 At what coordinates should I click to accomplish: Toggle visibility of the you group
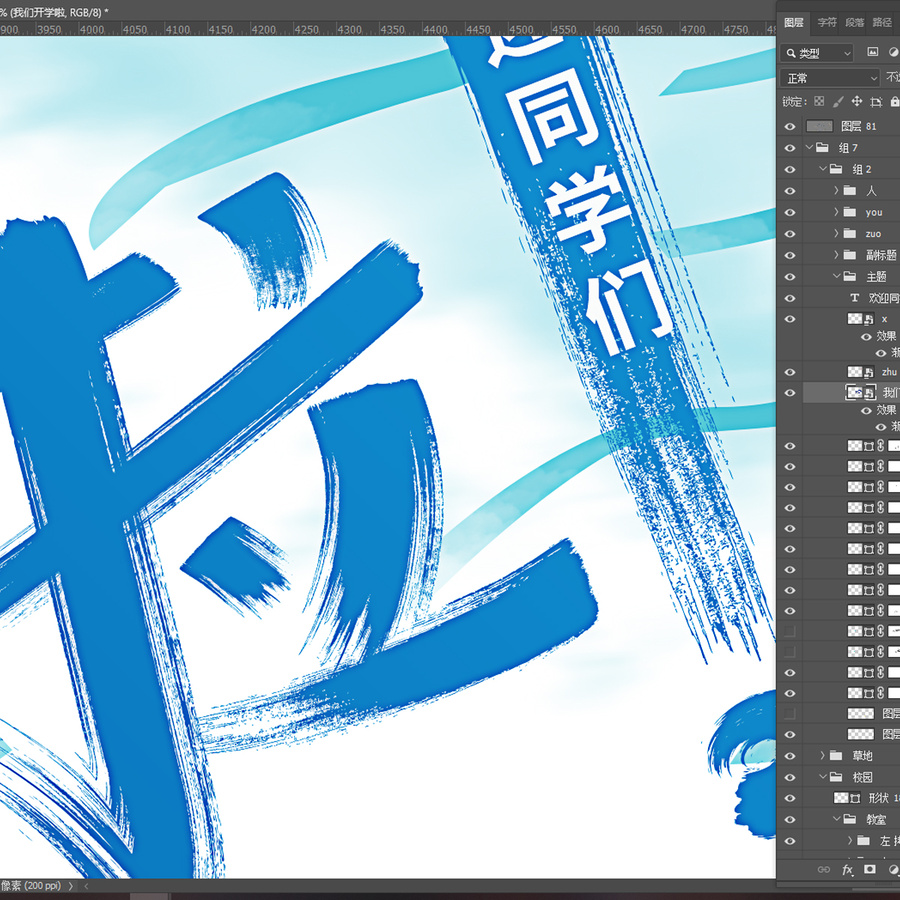pyautogui.click(x=790, y=212)
